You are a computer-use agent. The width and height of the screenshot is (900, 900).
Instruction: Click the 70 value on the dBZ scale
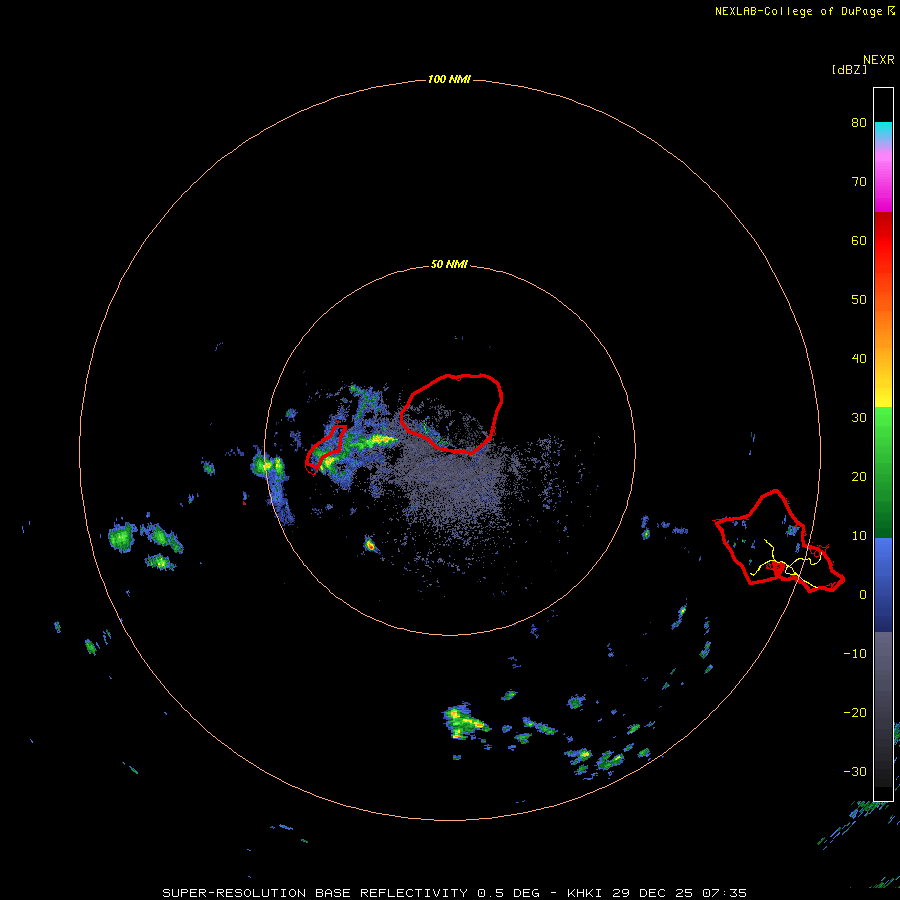coord(859,182)
